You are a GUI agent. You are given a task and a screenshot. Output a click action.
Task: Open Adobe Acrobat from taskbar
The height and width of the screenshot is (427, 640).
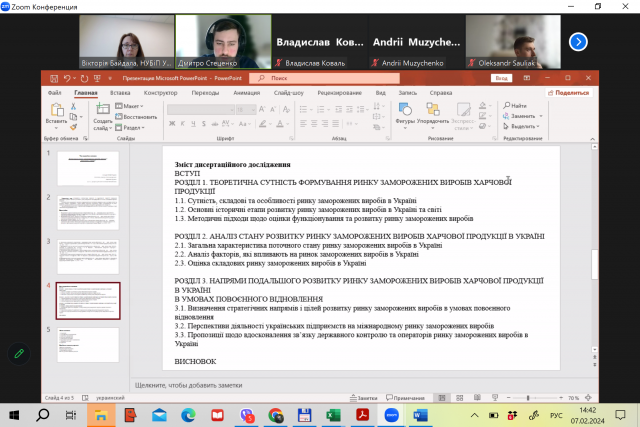(x=362, y=416)
